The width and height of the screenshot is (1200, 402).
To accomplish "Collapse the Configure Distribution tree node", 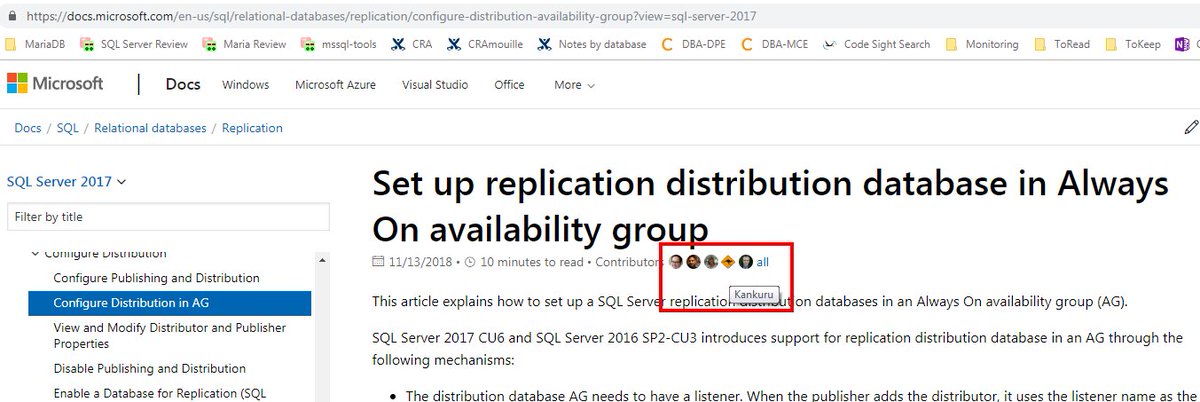I will (35, 254).
